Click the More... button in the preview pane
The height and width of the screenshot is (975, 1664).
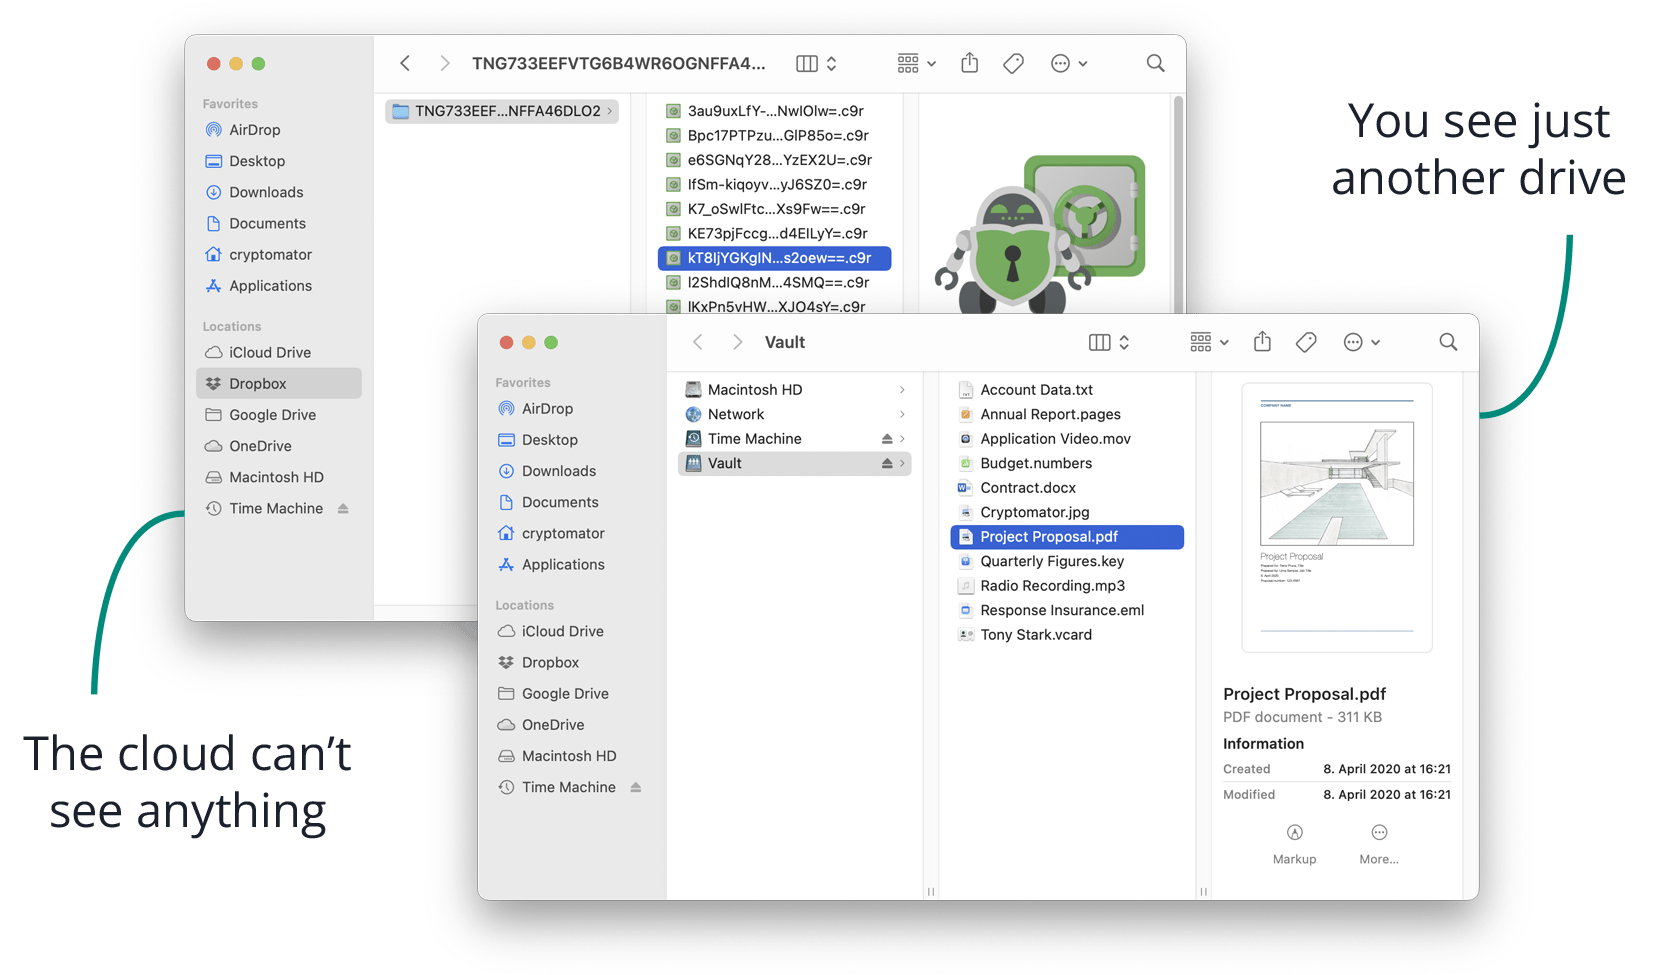[1379, 843]
